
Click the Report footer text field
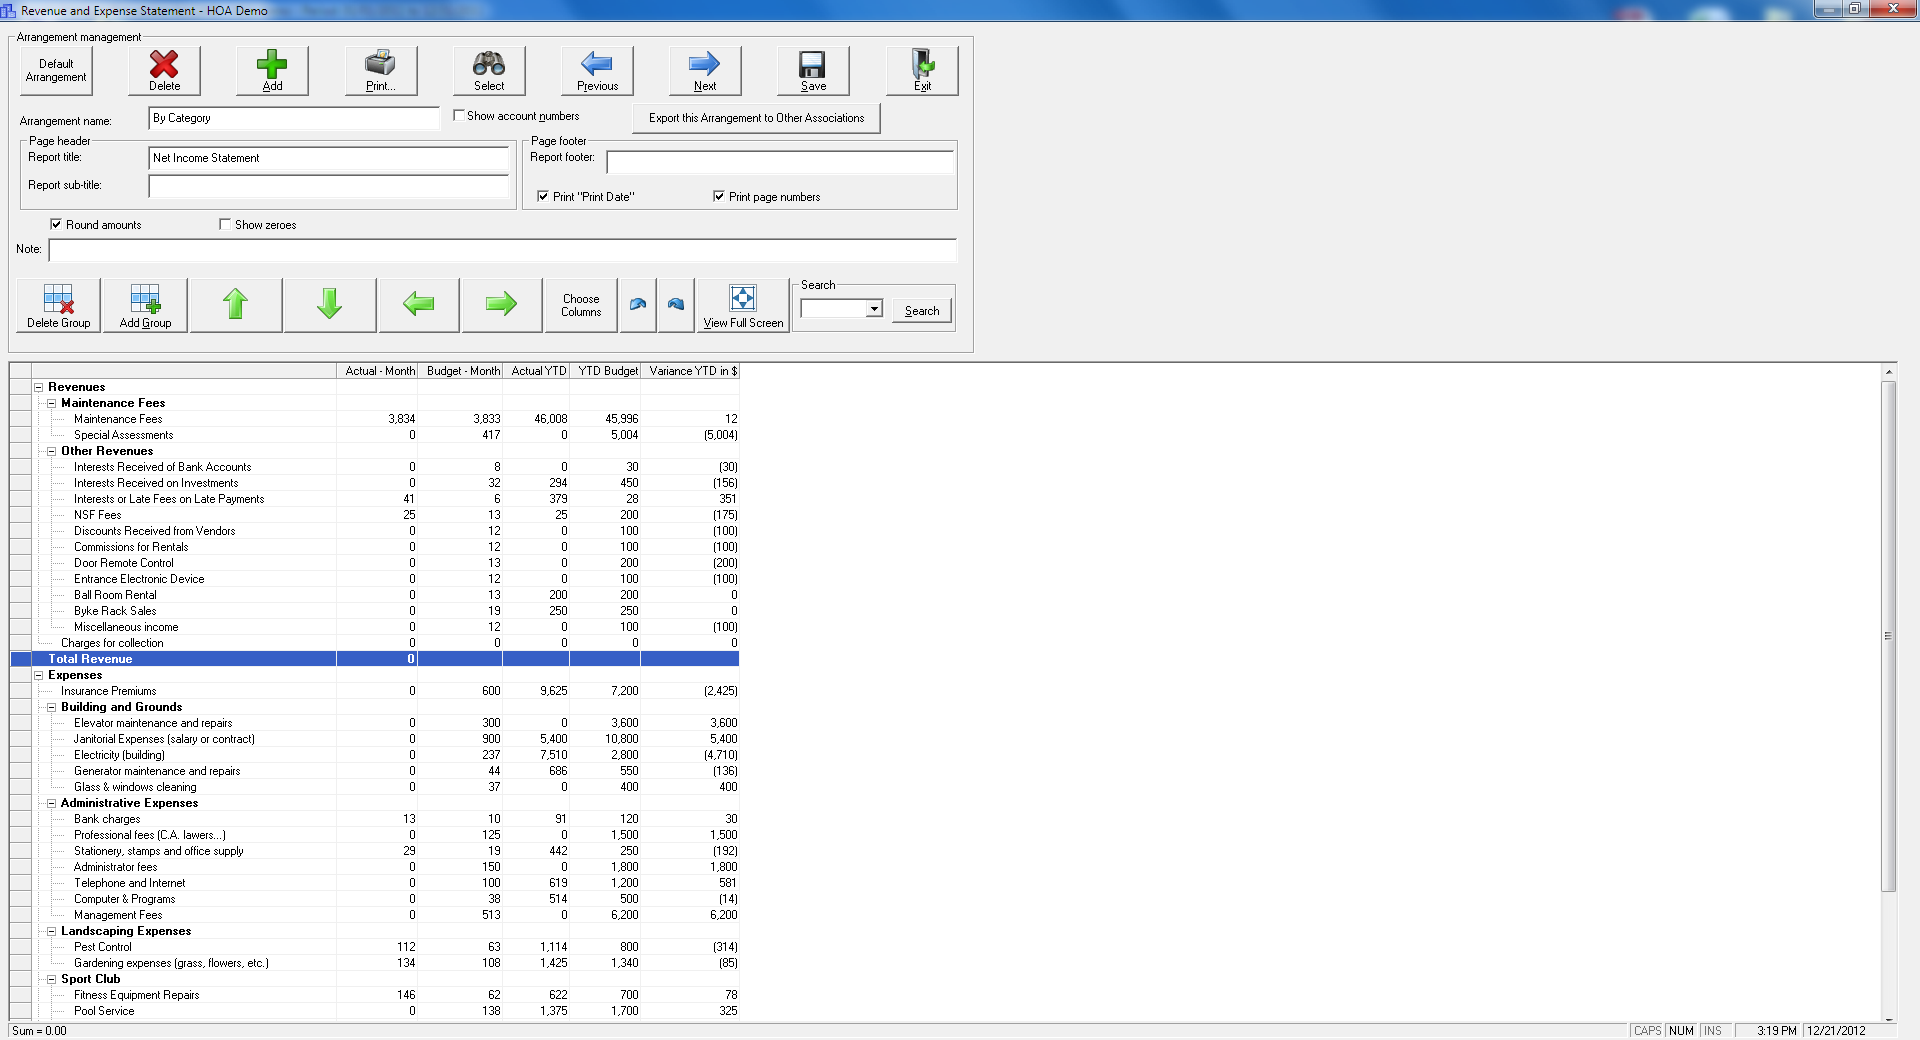point(780,162)
